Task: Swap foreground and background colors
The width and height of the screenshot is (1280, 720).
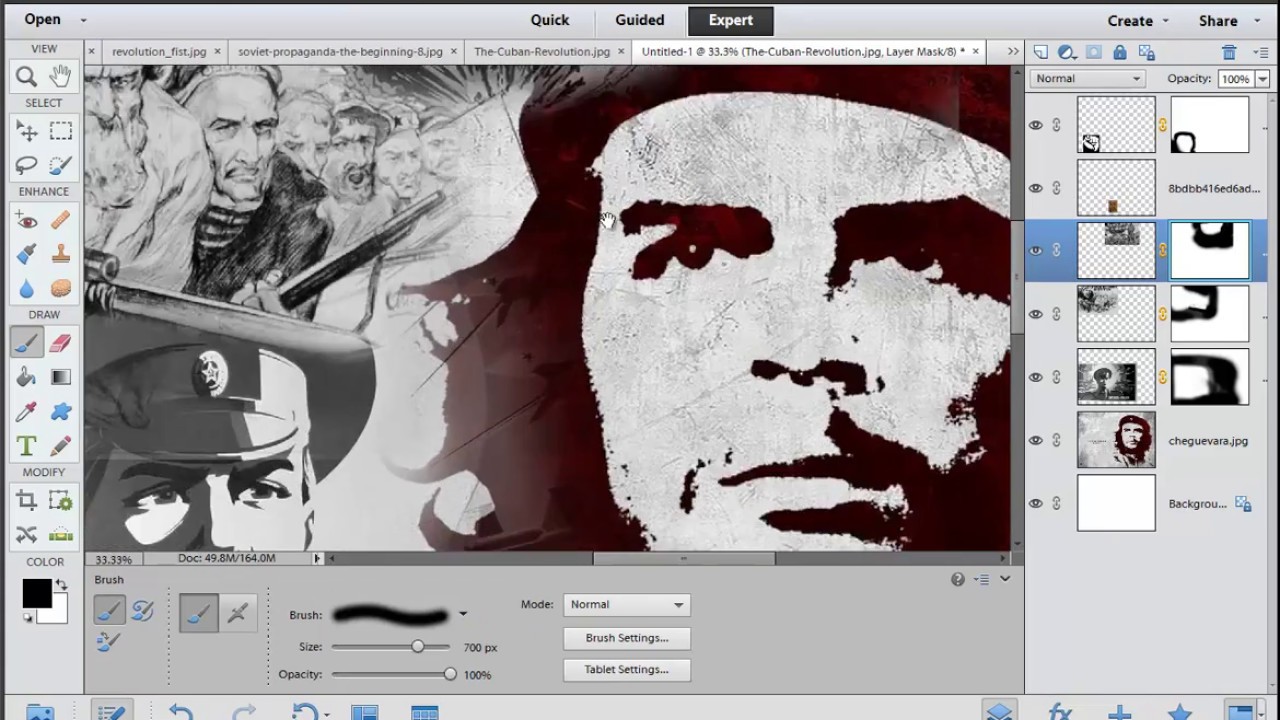Action: 61,584
